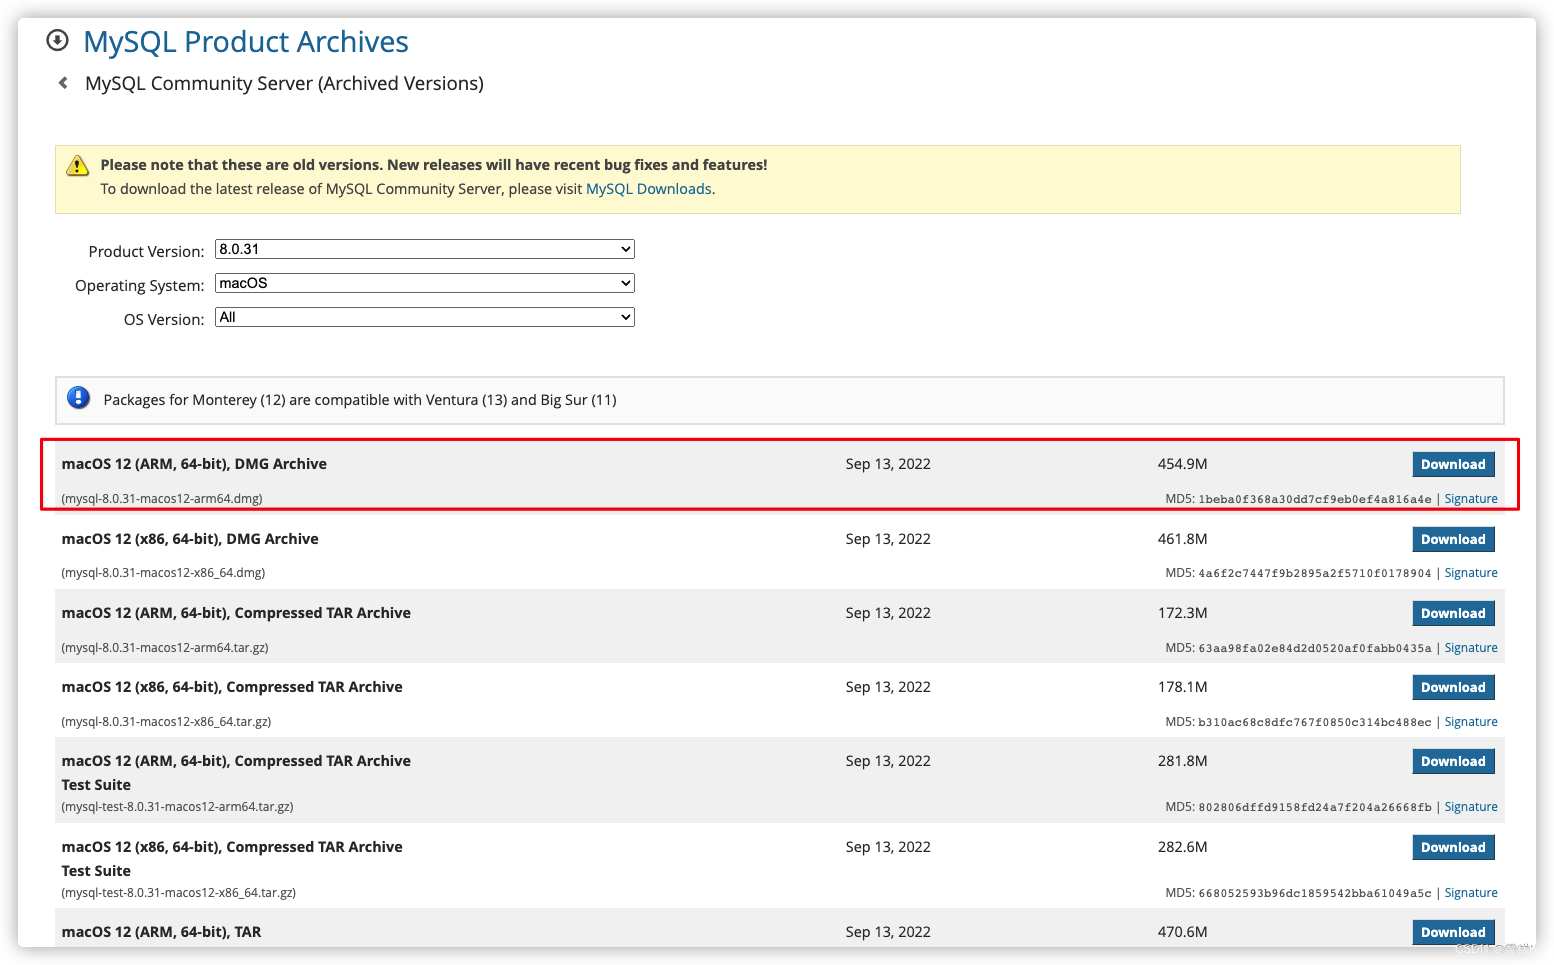Image resolution: width=1554 pixels, height=965 pixels.
Task: Click the filename (mysql-8.0.31-macos12-arm64.dmg)
Action: (x=162, y=499)
